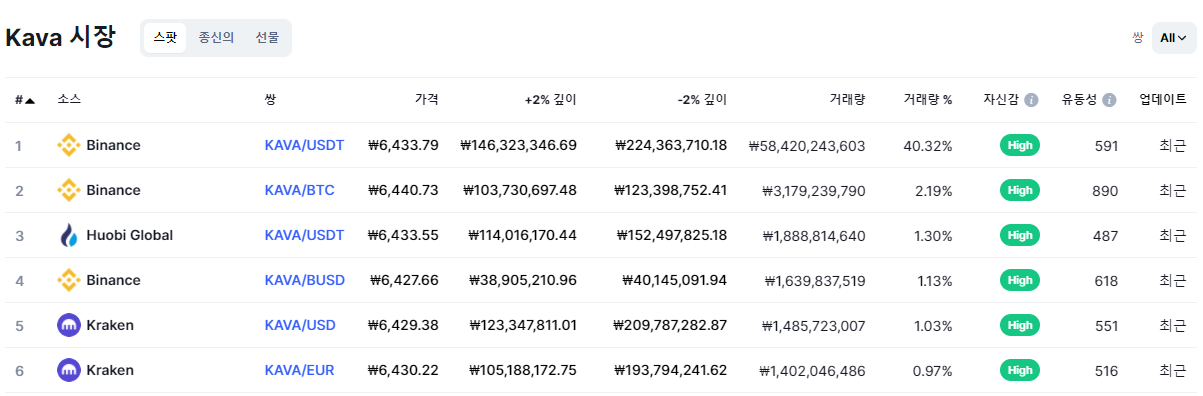1203x396 pixels.
Task: Sort by the # column arrow
Action: [x=30, y=100]
